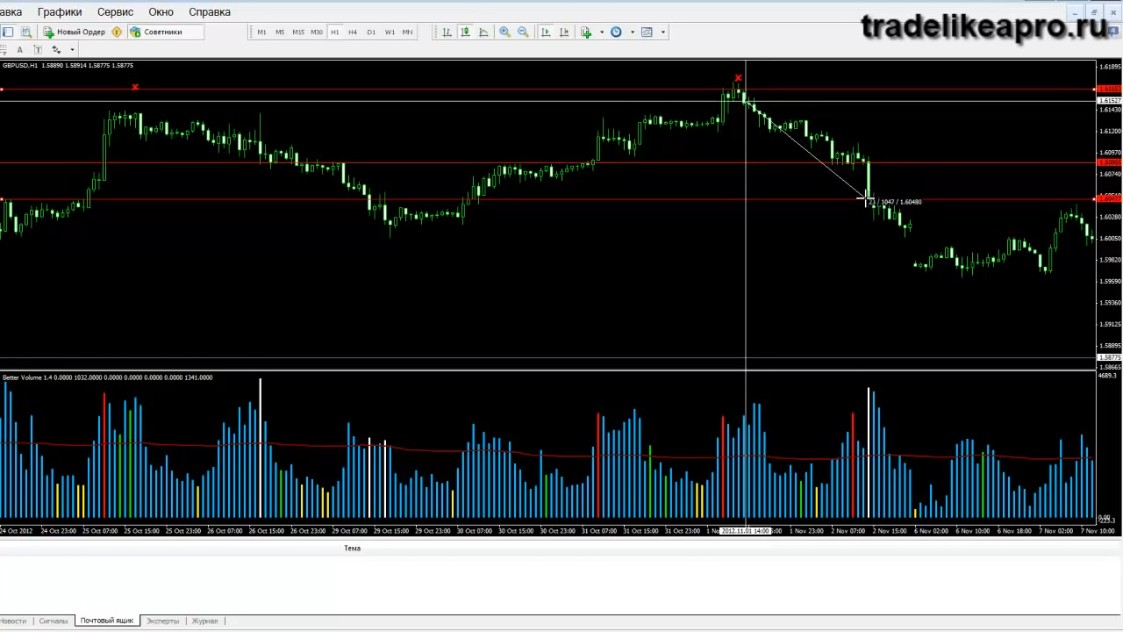Image resolution: width=1123 pixels, height=632 pixels.
Task: Toggle the Советники expert advisors button
Action: coord(156,32)
